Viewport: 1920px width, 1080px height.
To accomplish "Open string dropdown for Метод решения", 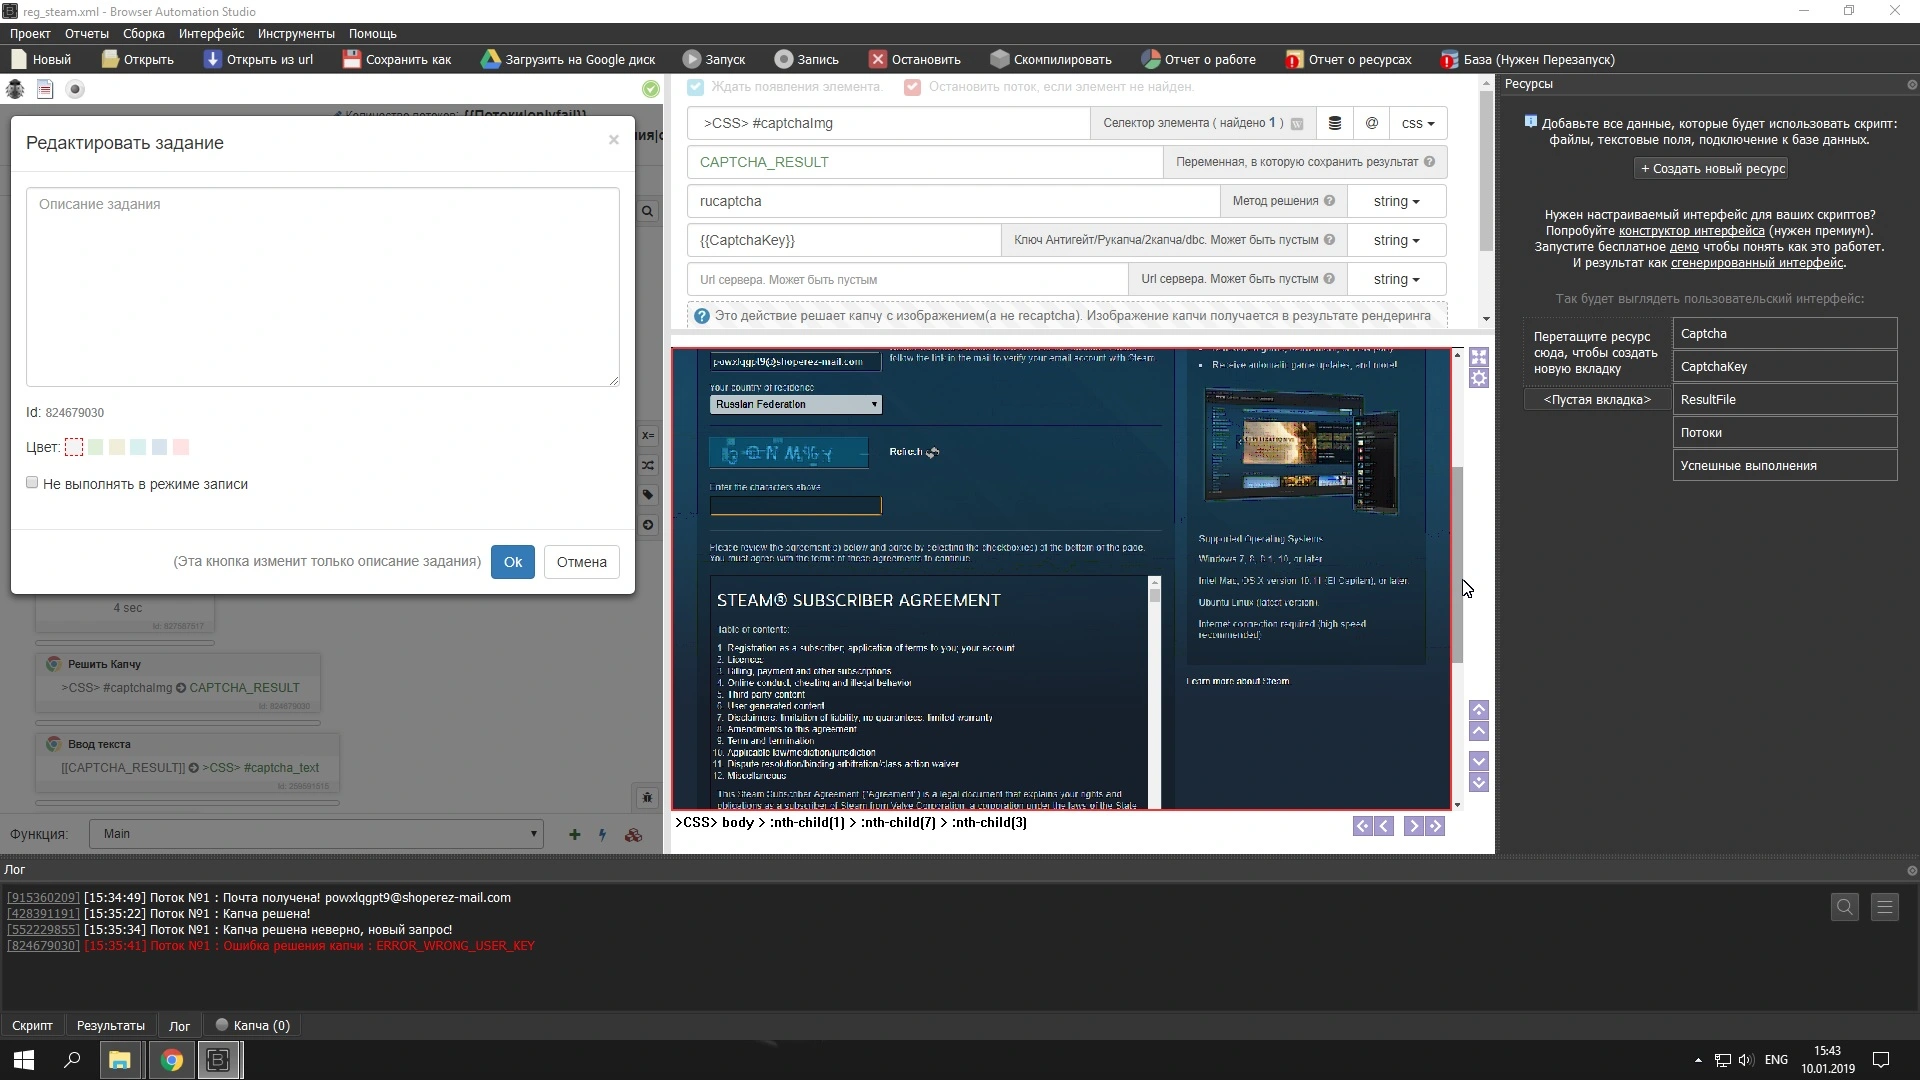I will pos(1397,201).
